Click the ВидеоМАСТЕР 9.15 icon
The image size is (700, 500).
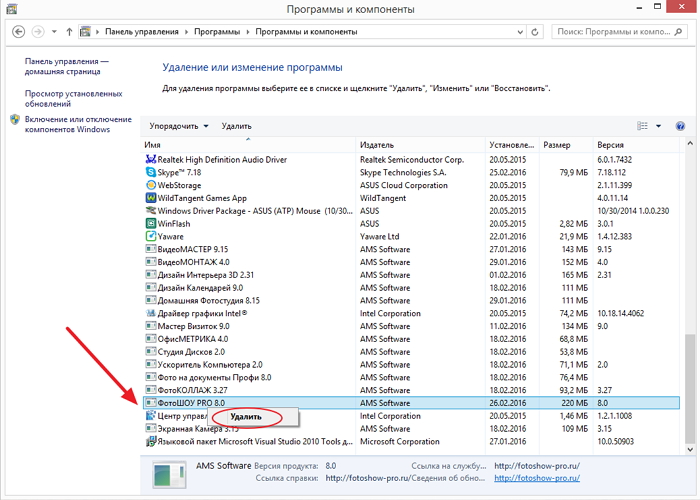click(x=151, y=249)
